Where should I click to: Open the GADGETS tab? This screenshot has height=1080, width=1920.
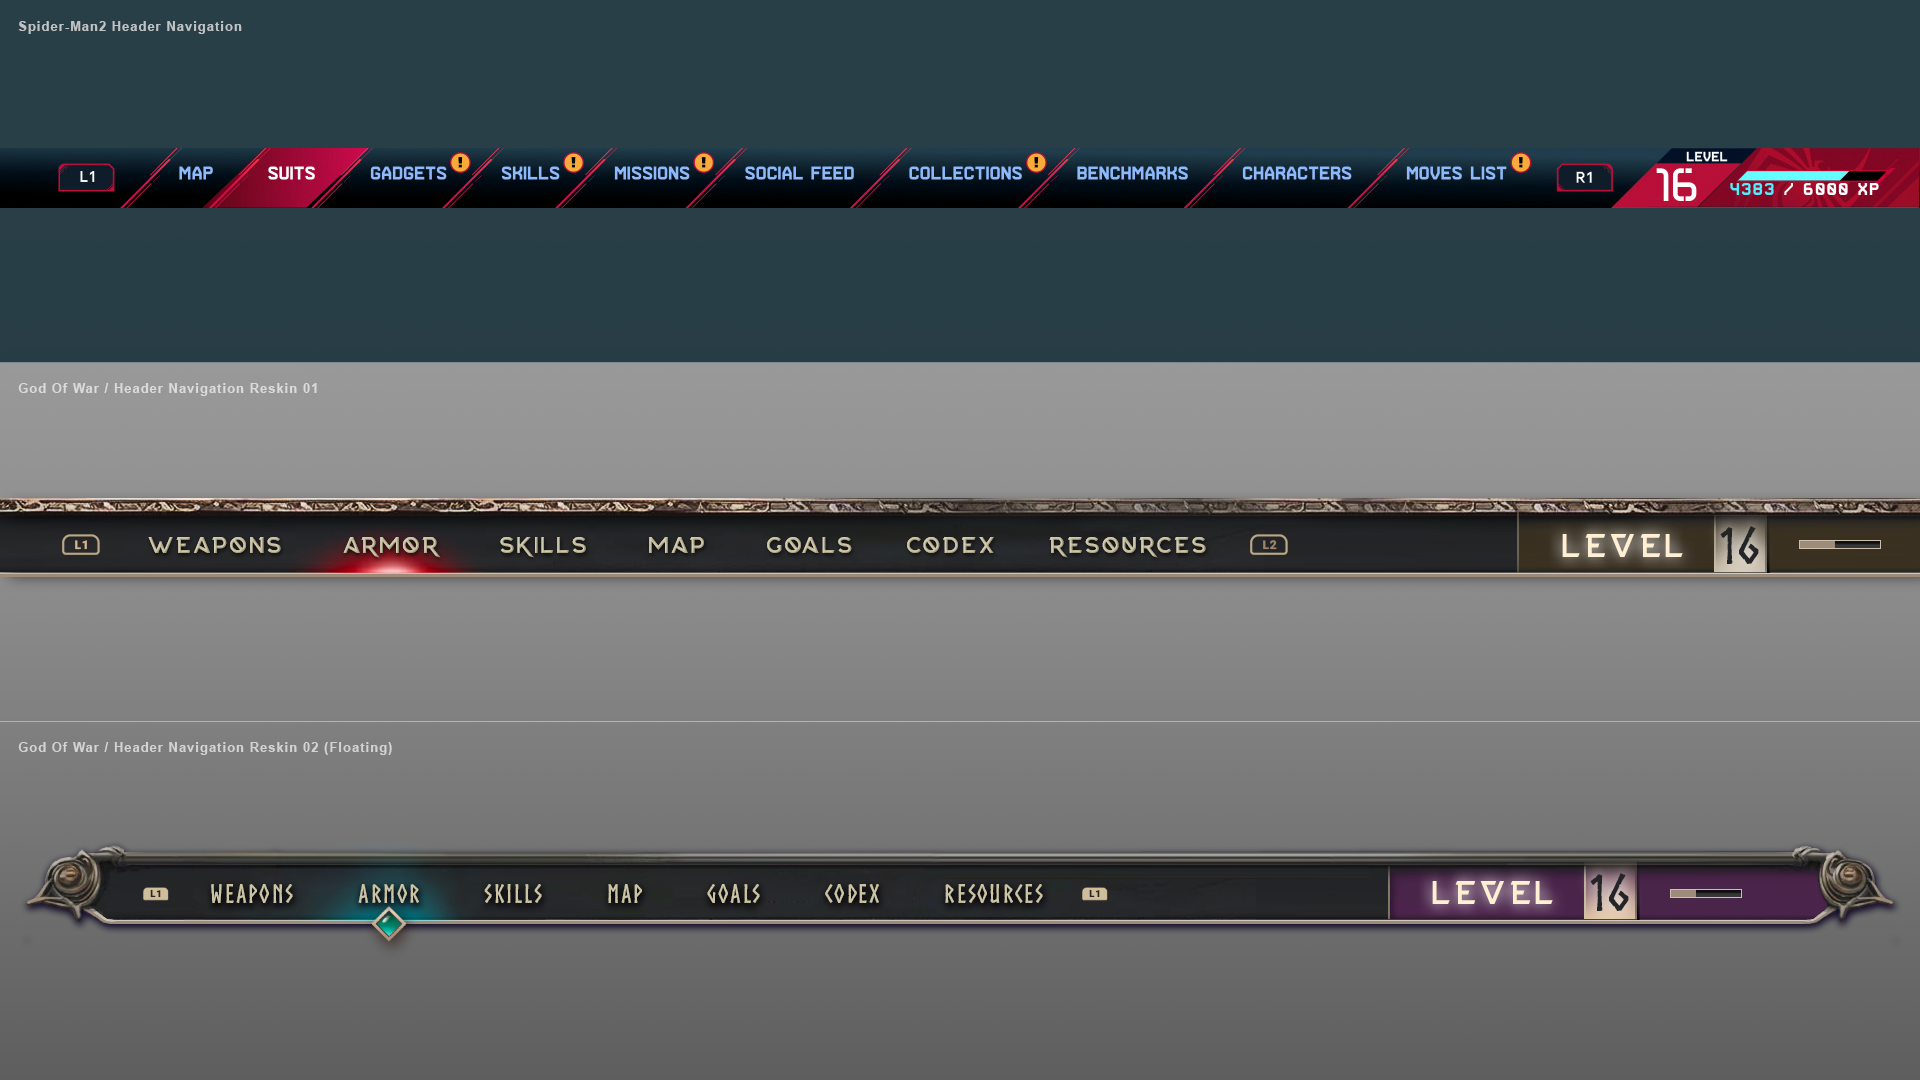point(408,174)
